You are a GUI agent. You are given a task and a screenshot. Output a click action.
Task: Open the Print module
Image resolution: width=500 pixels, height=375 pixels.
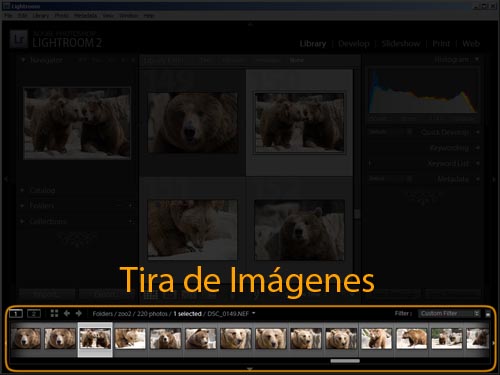[x=441, y=44]
